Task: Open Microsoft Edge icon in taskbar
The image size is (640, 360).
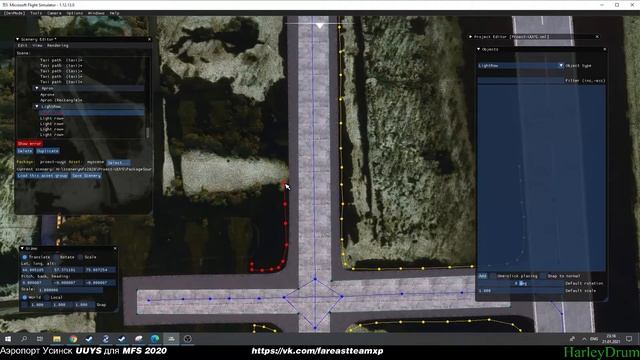Action: click(155, 339)
